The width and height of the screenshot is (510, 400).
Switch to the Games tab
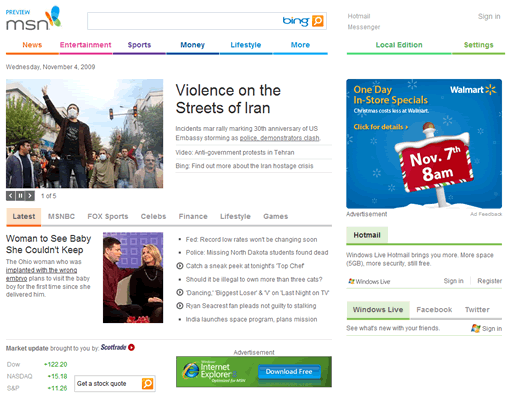pos(276,217)
